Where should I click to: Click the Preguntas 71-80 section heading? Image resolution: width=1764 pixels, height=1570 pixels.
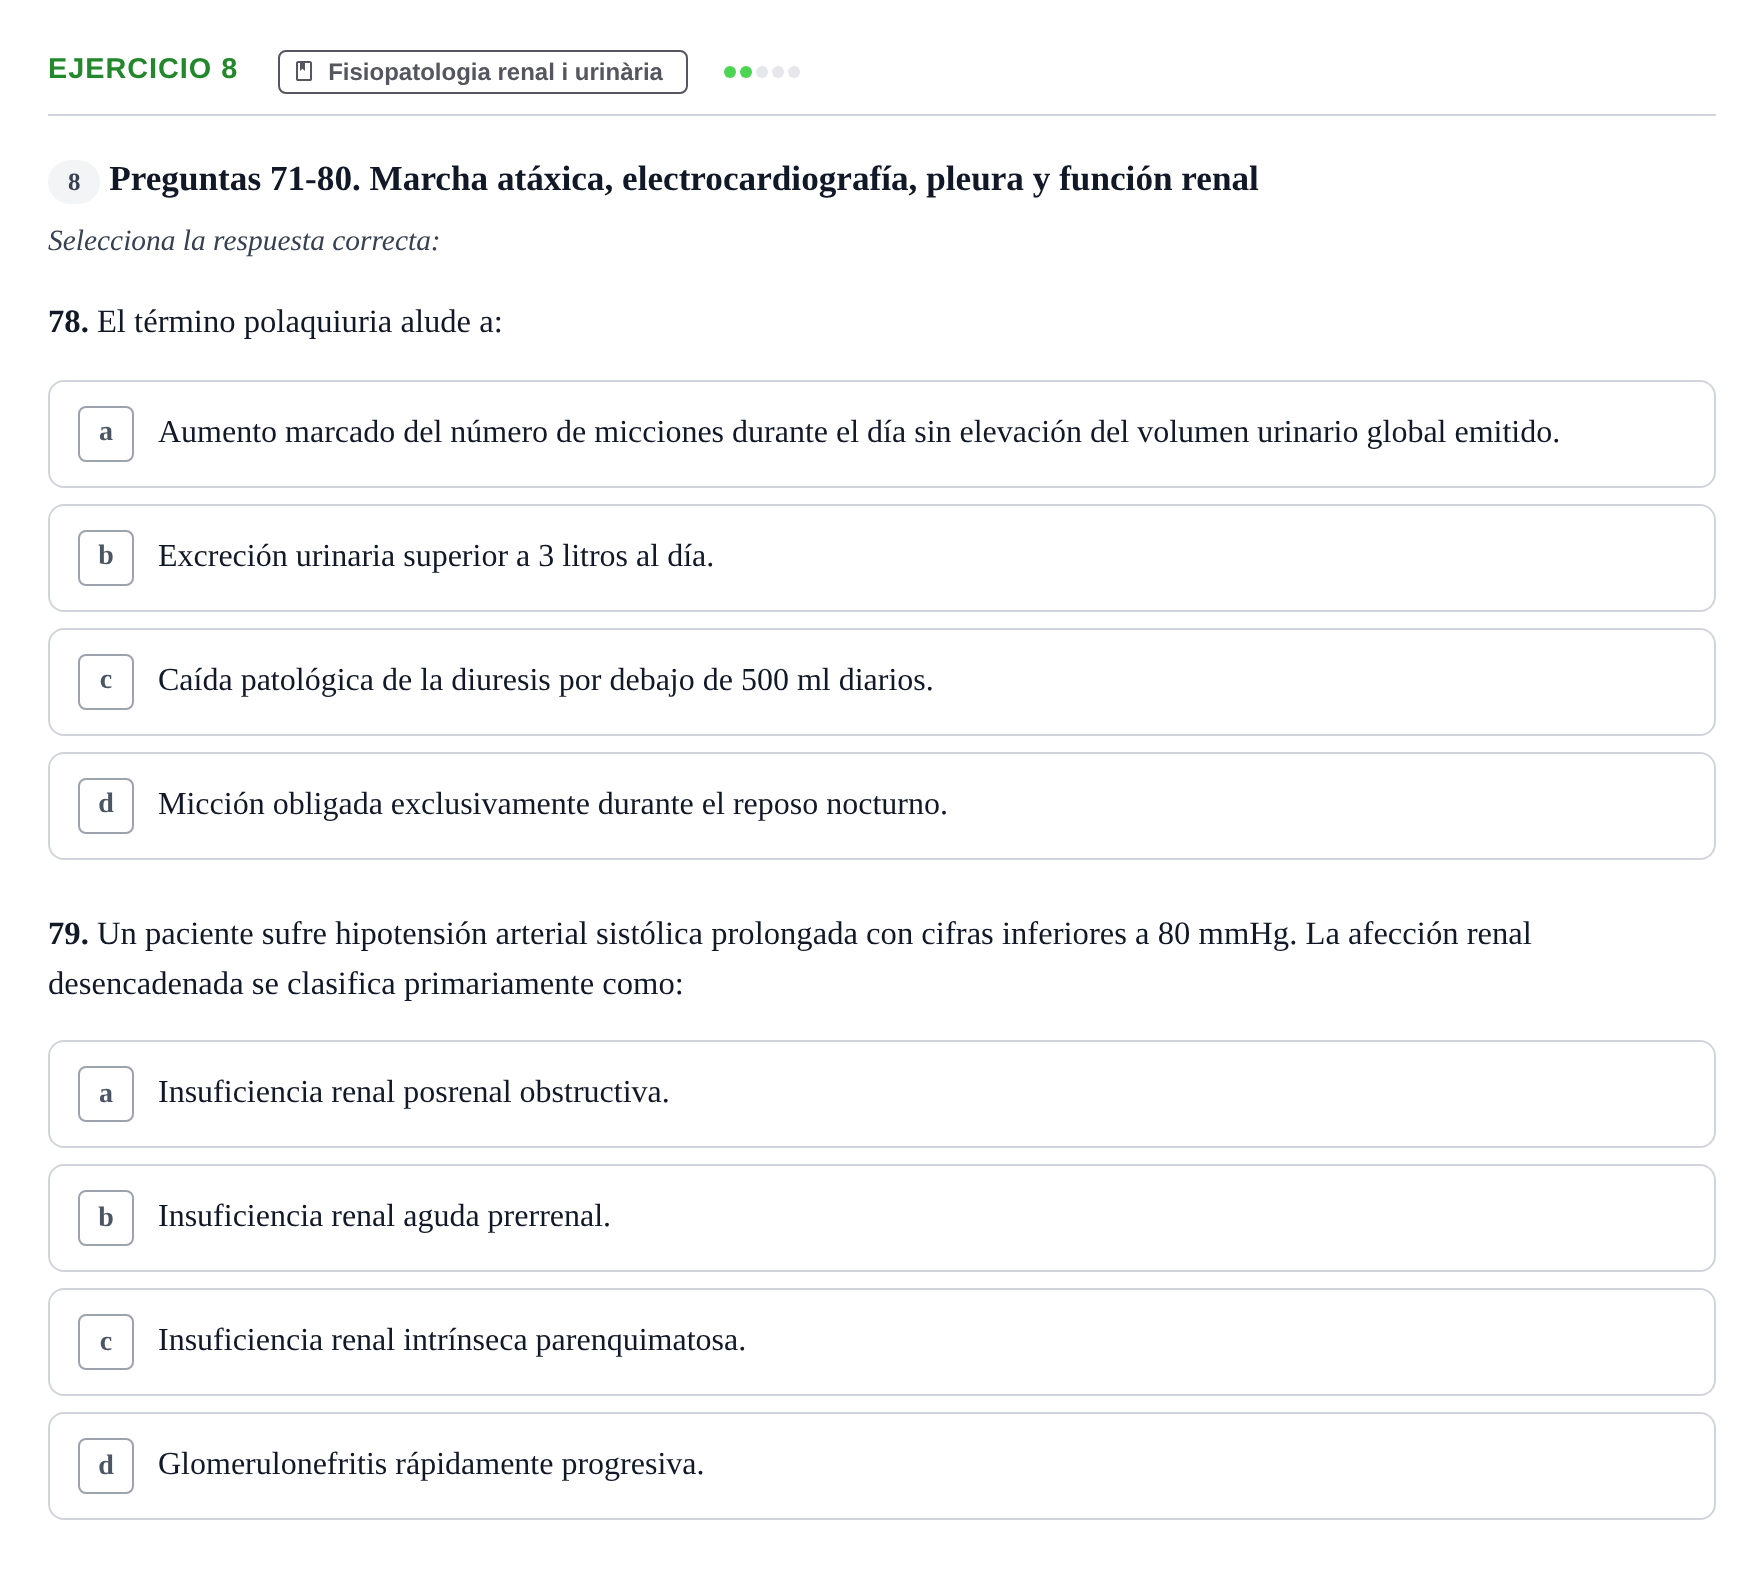coord(684,179)
